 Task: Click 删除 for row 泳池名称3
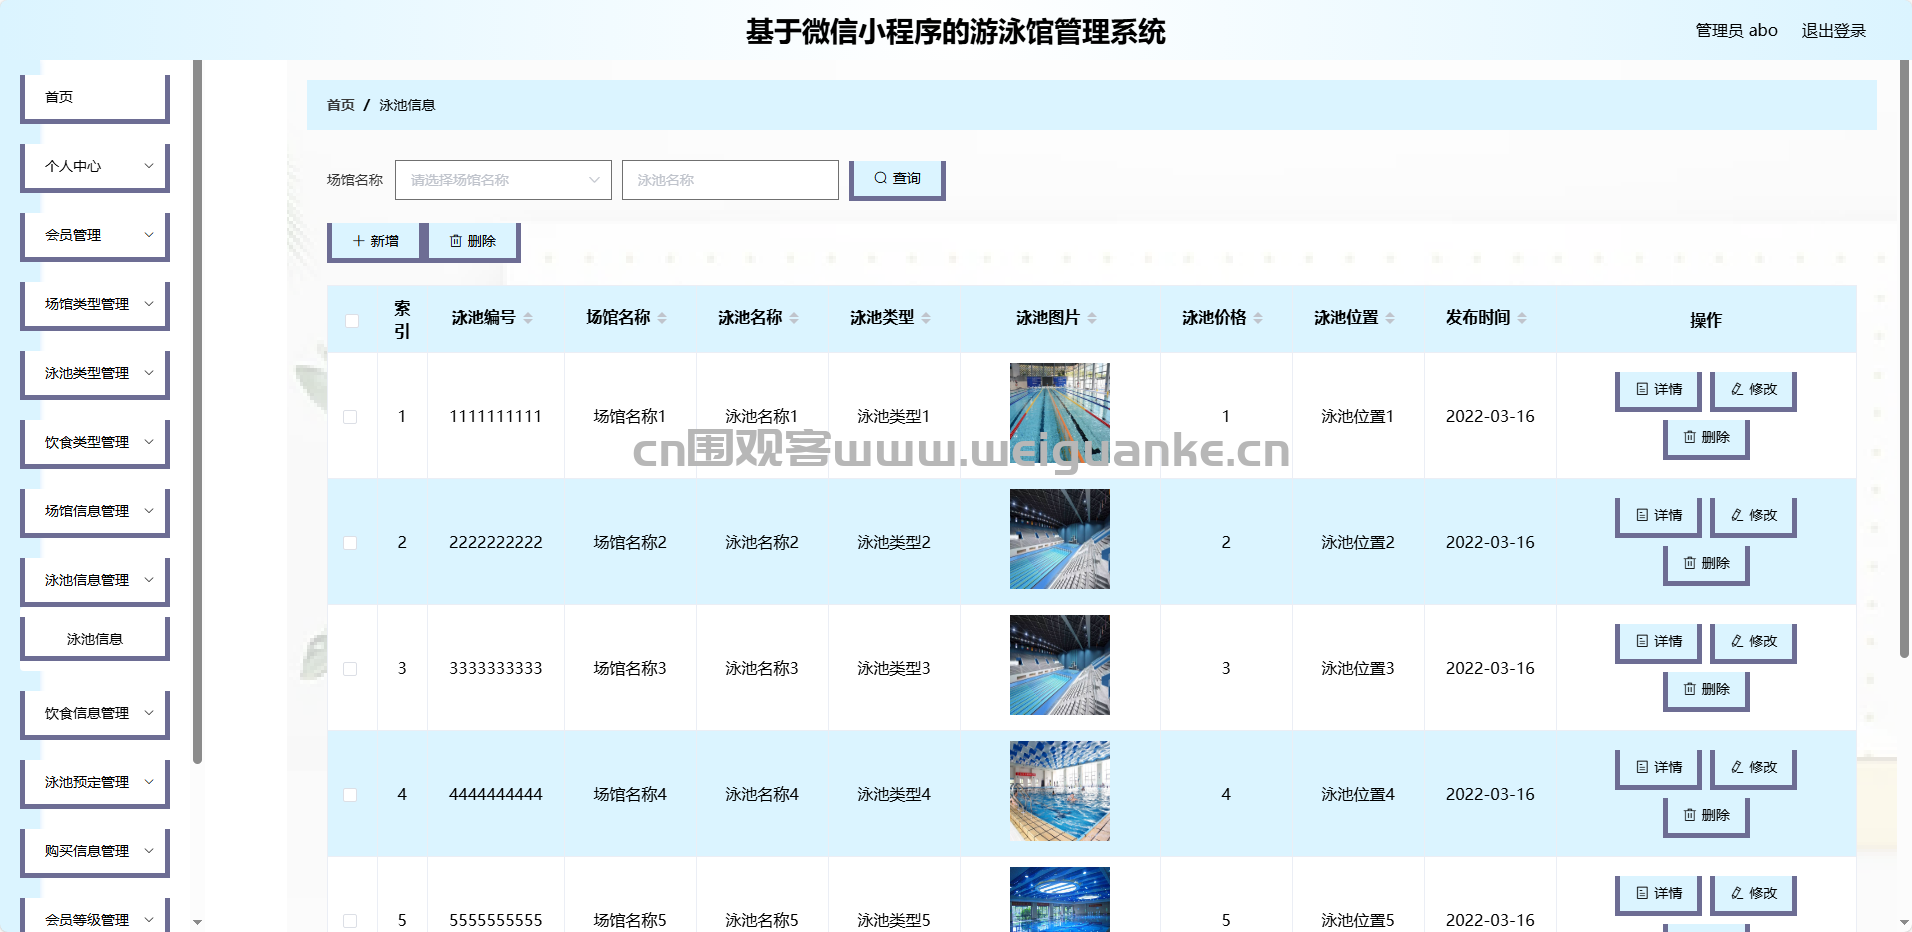1706,690
